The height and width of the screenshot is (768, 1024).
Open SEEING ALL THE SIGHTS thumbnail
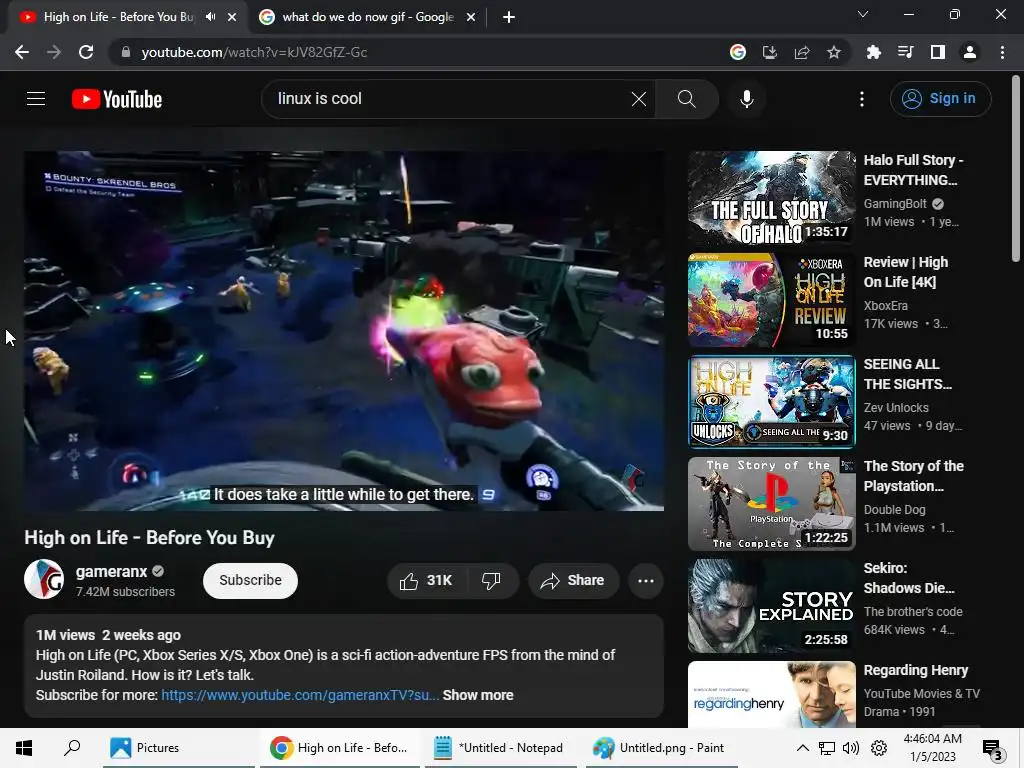coord(772,402)
